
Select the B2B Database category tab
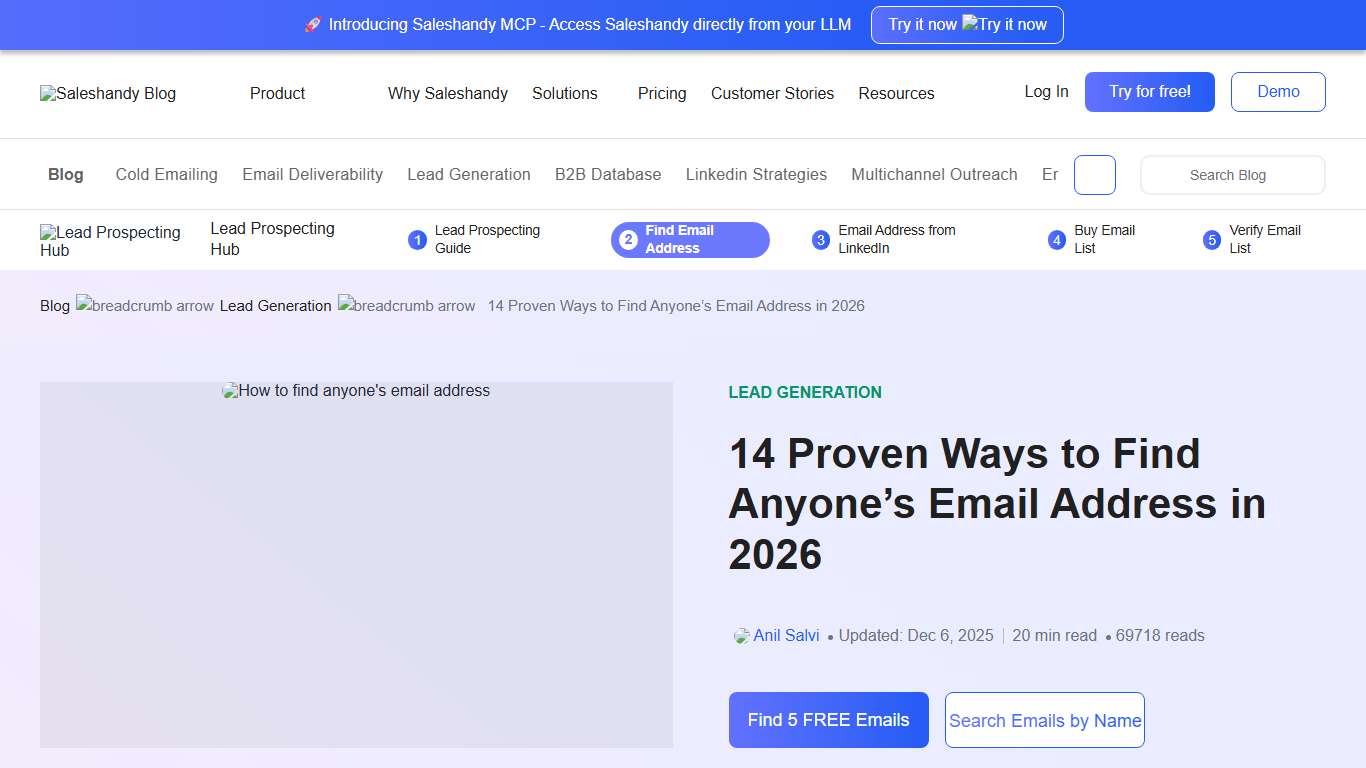click(608, 174)
